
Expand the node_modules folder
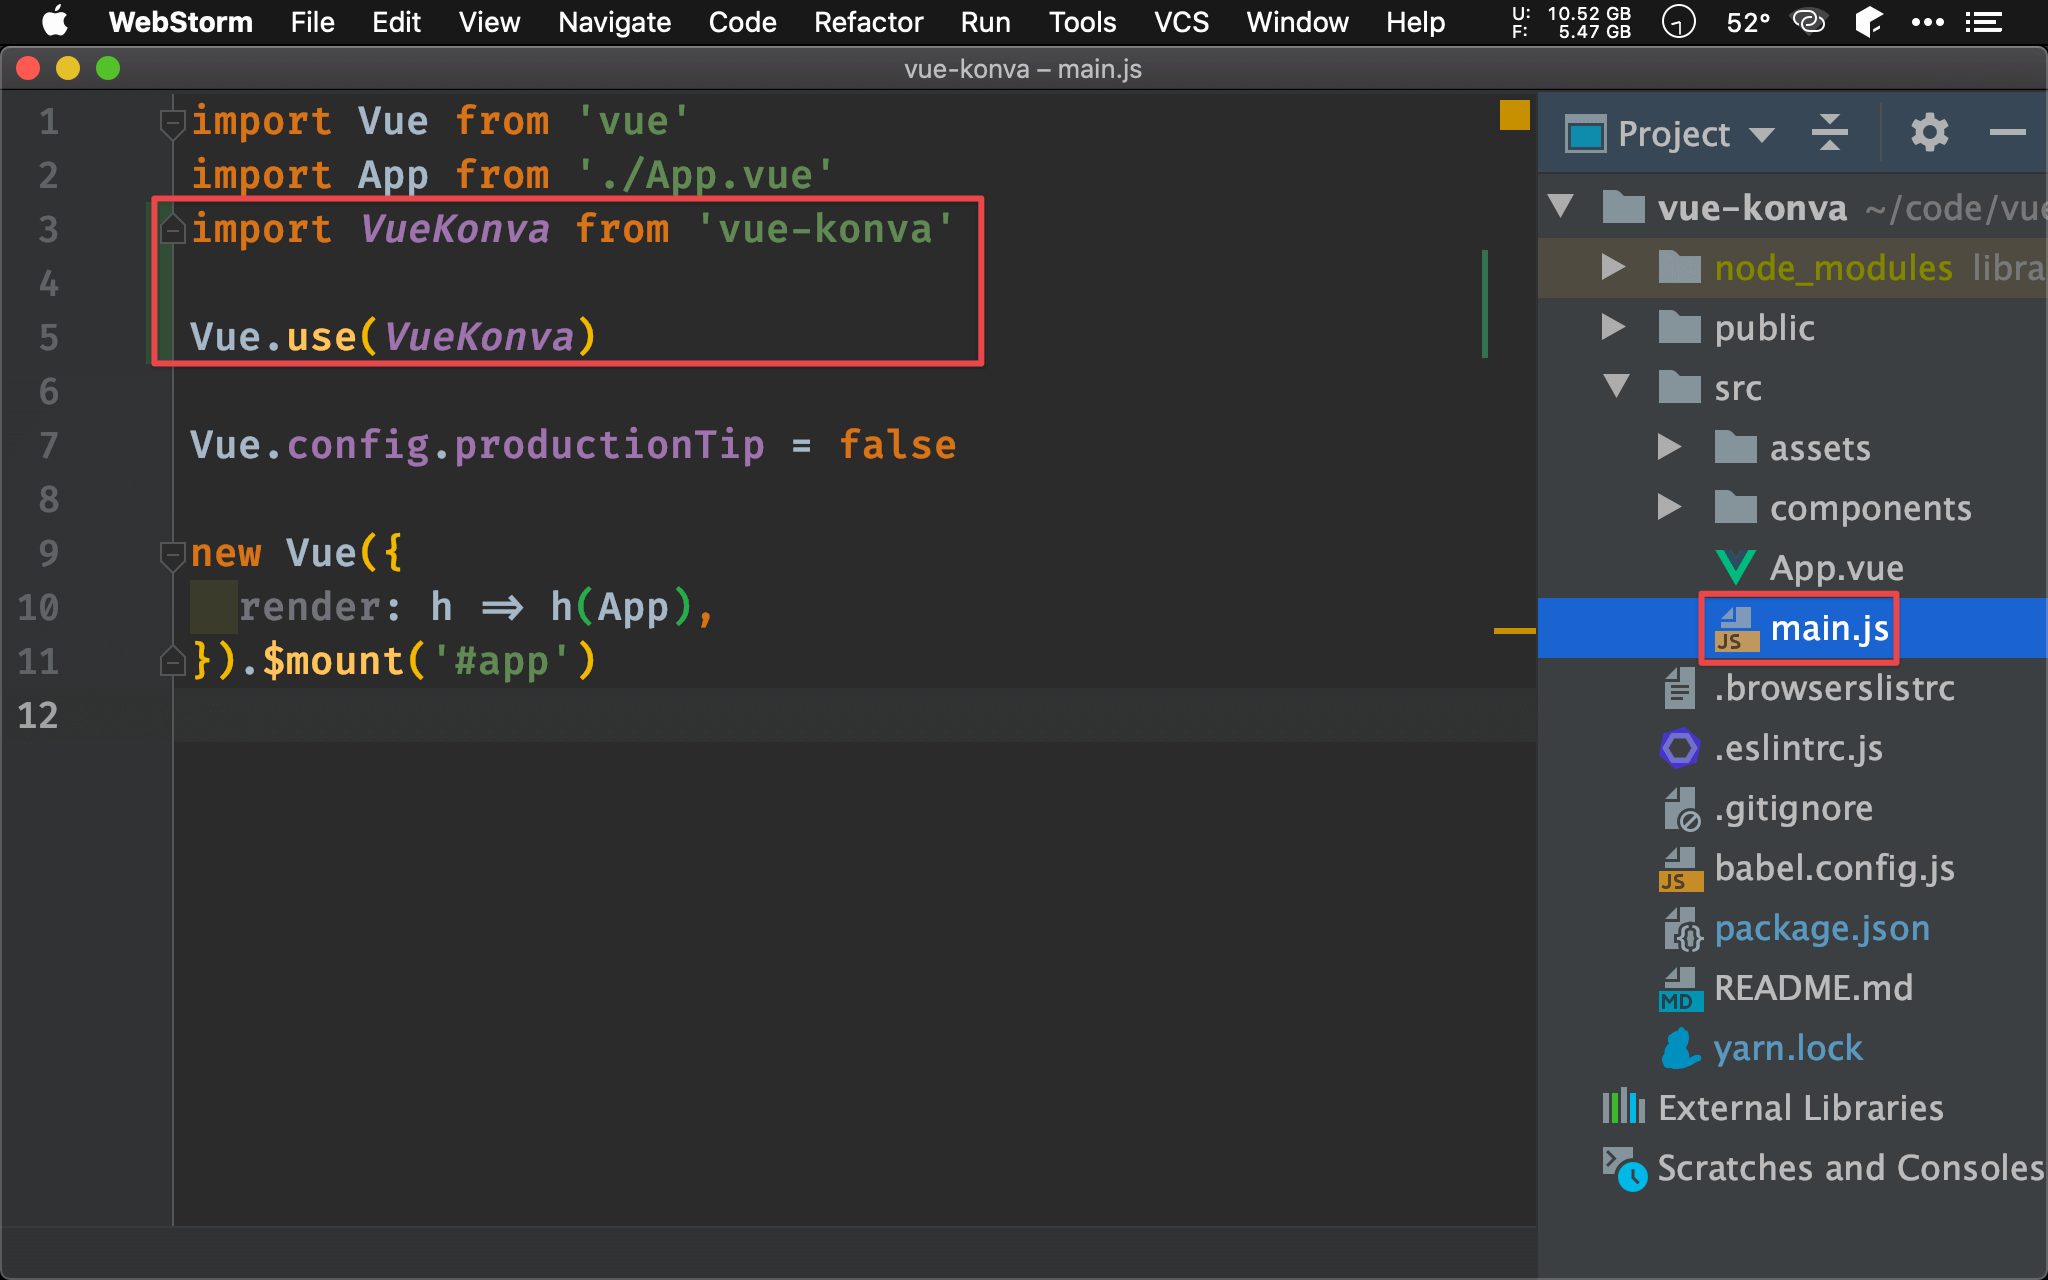coord(1613,267)
